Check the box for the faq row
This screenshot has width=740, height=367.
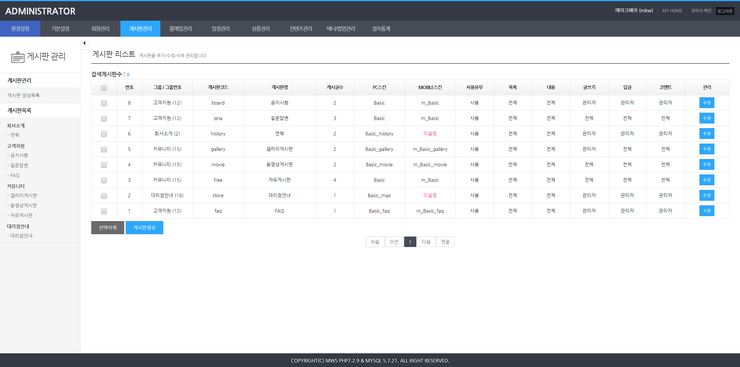point(104,211)
